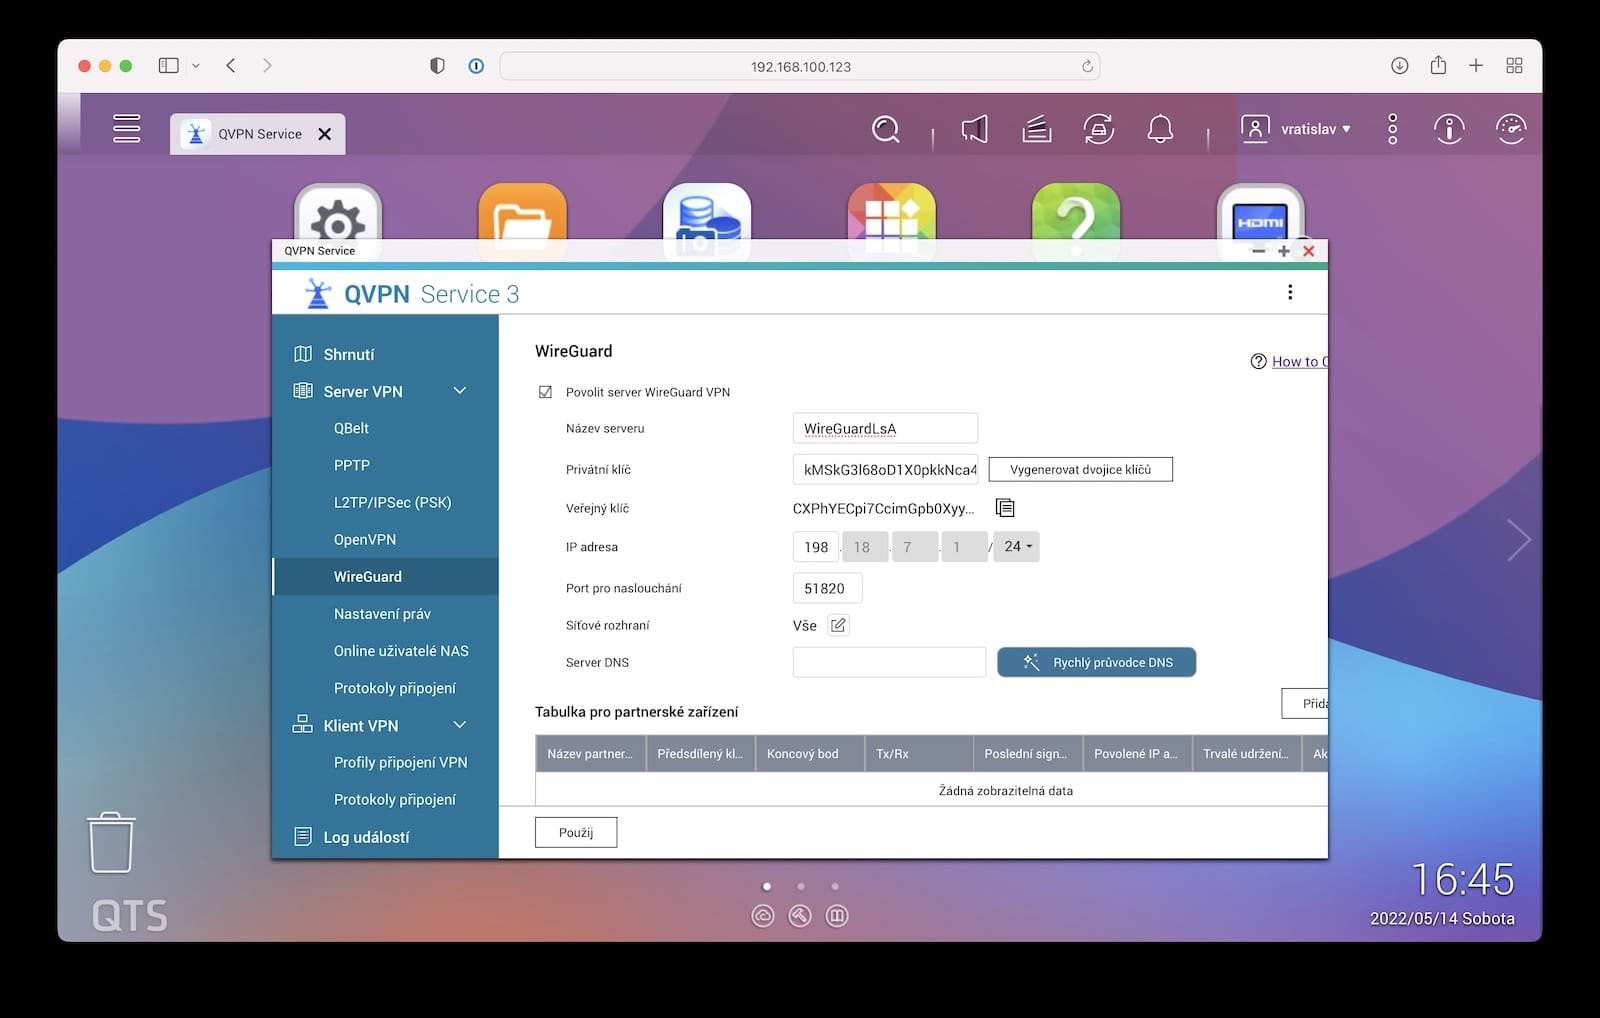Click the myQNAPcloud icon at desktop bottom
The width and height of the screenshot is (1600, 1018).
(763, 916)
